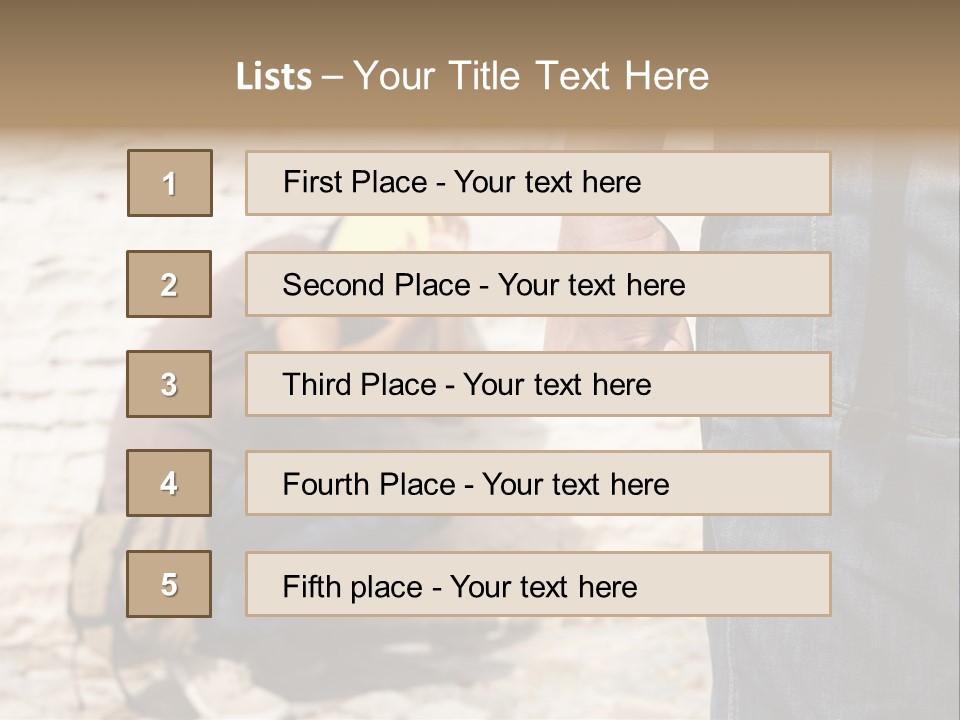Click 'Your Title Text Here' in title
This screenshot has width=960, height=720.
531,76
